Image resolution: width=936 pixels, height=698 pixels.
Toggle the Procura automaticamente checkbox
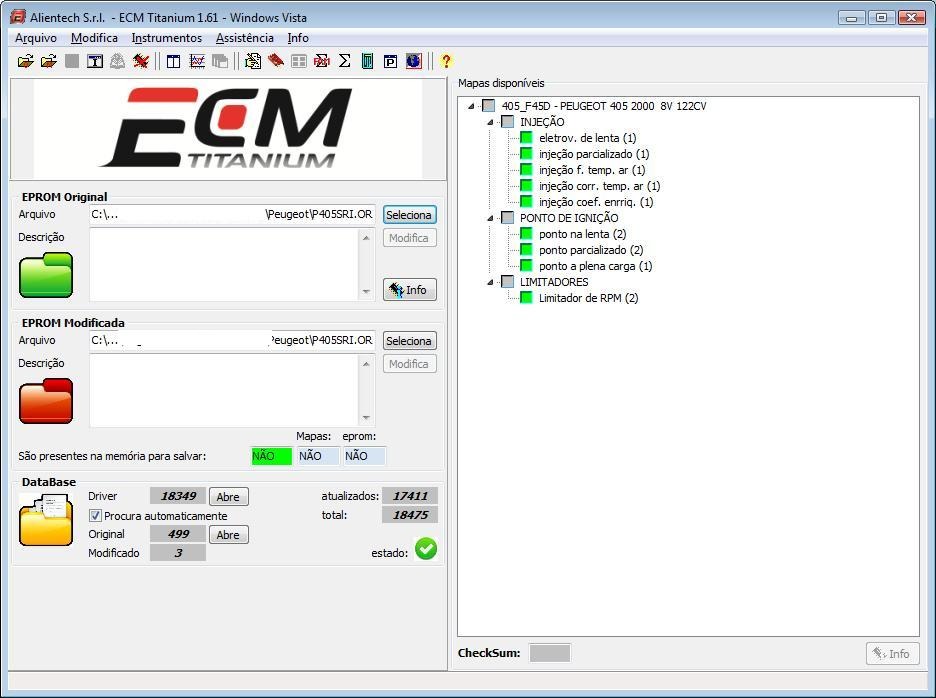pos(95,515)
